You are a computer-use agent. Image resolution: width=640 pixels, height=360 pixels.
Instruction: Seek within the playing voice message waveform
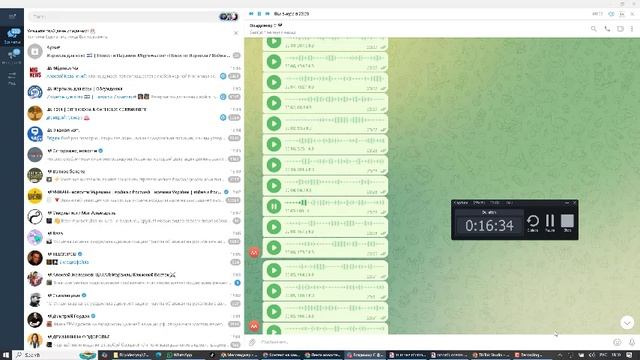point(335,202)
